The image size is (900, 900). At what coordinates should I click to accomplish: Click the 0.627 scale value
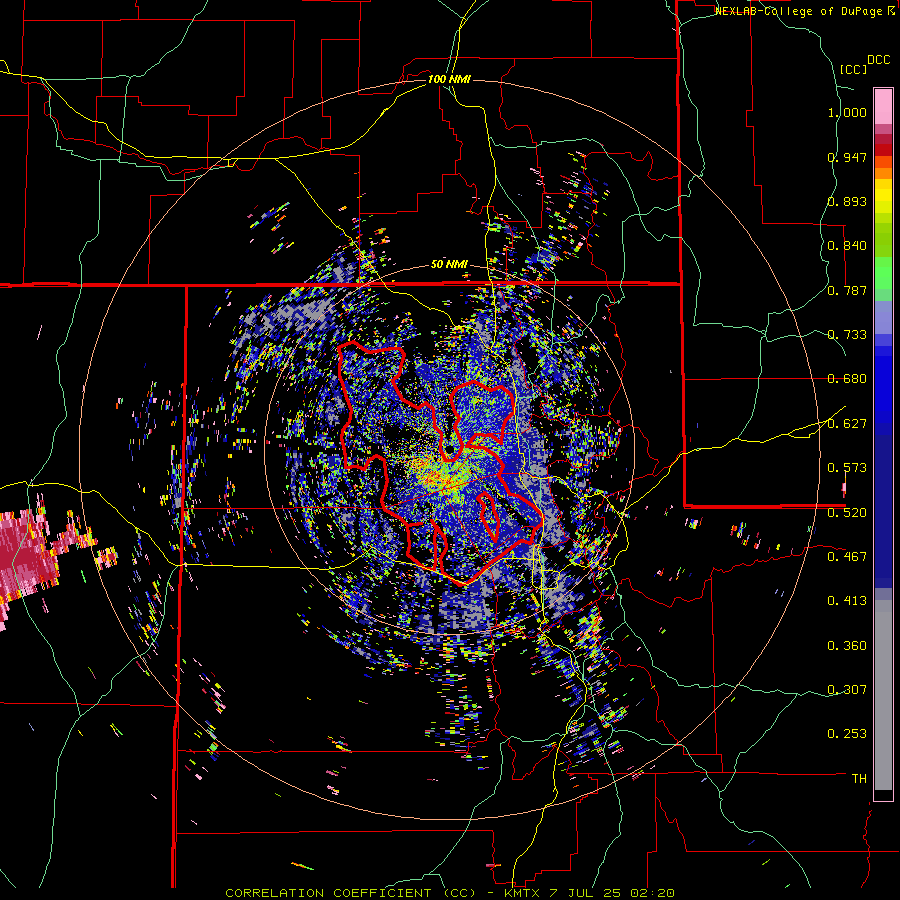tap(847, 424)
